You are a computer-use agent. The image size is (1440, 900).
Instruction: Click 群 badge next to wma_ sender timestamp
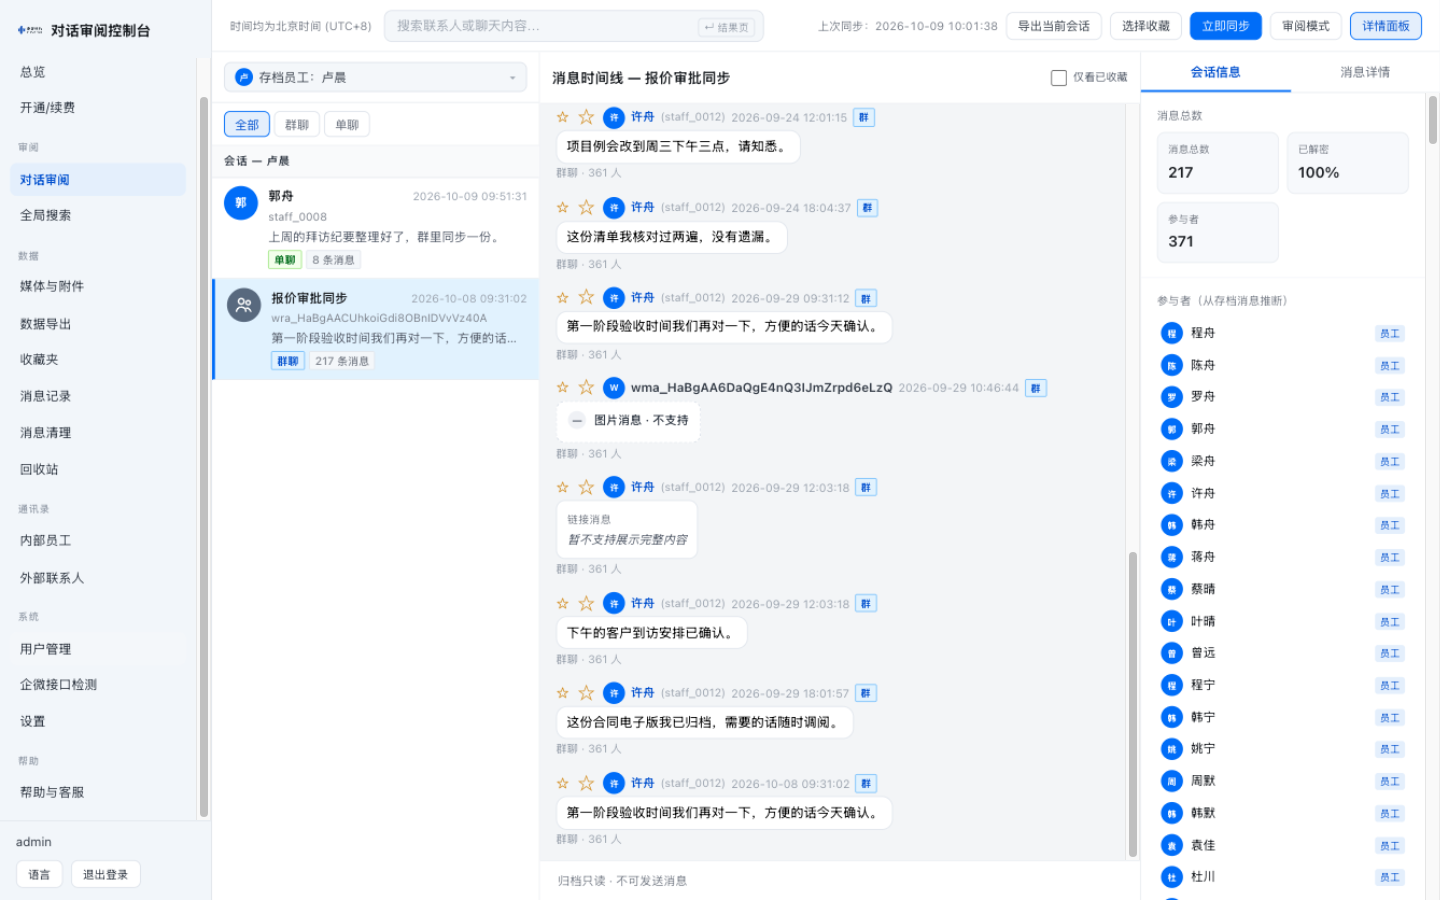click(x=1036, y=388)
